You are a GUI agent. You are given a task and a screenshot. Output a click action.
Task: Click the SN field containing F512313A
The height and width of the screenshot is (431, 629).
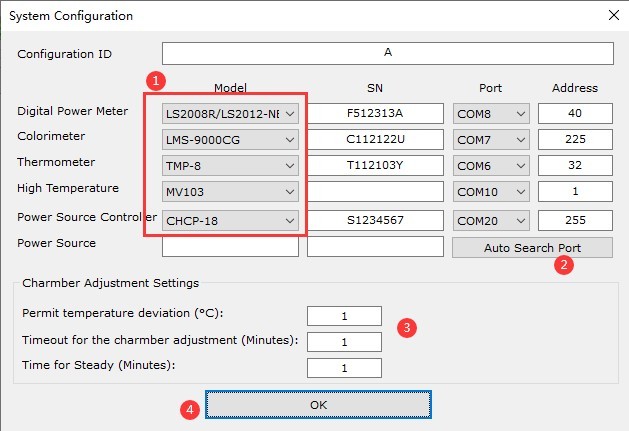point(375,114)
